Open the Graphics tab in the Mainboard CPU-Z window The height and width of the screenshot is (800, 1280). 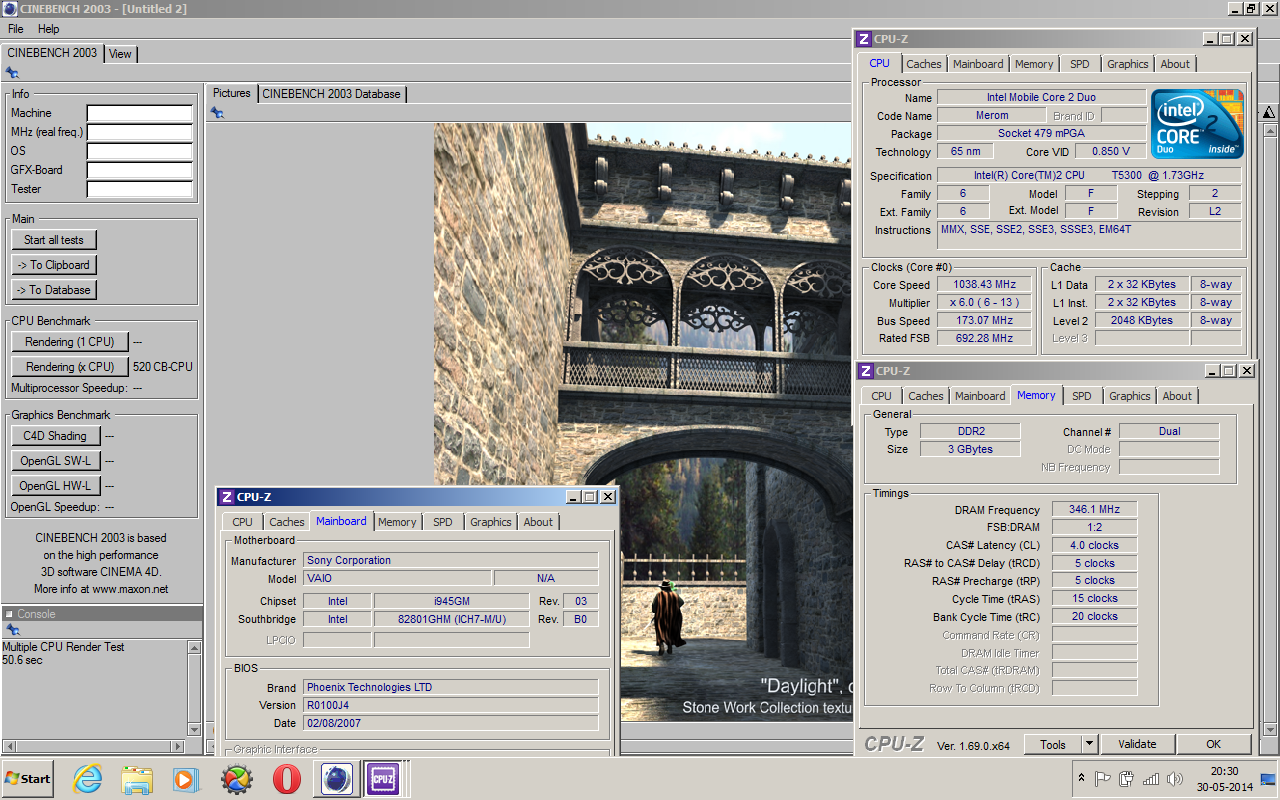(491, 522)
